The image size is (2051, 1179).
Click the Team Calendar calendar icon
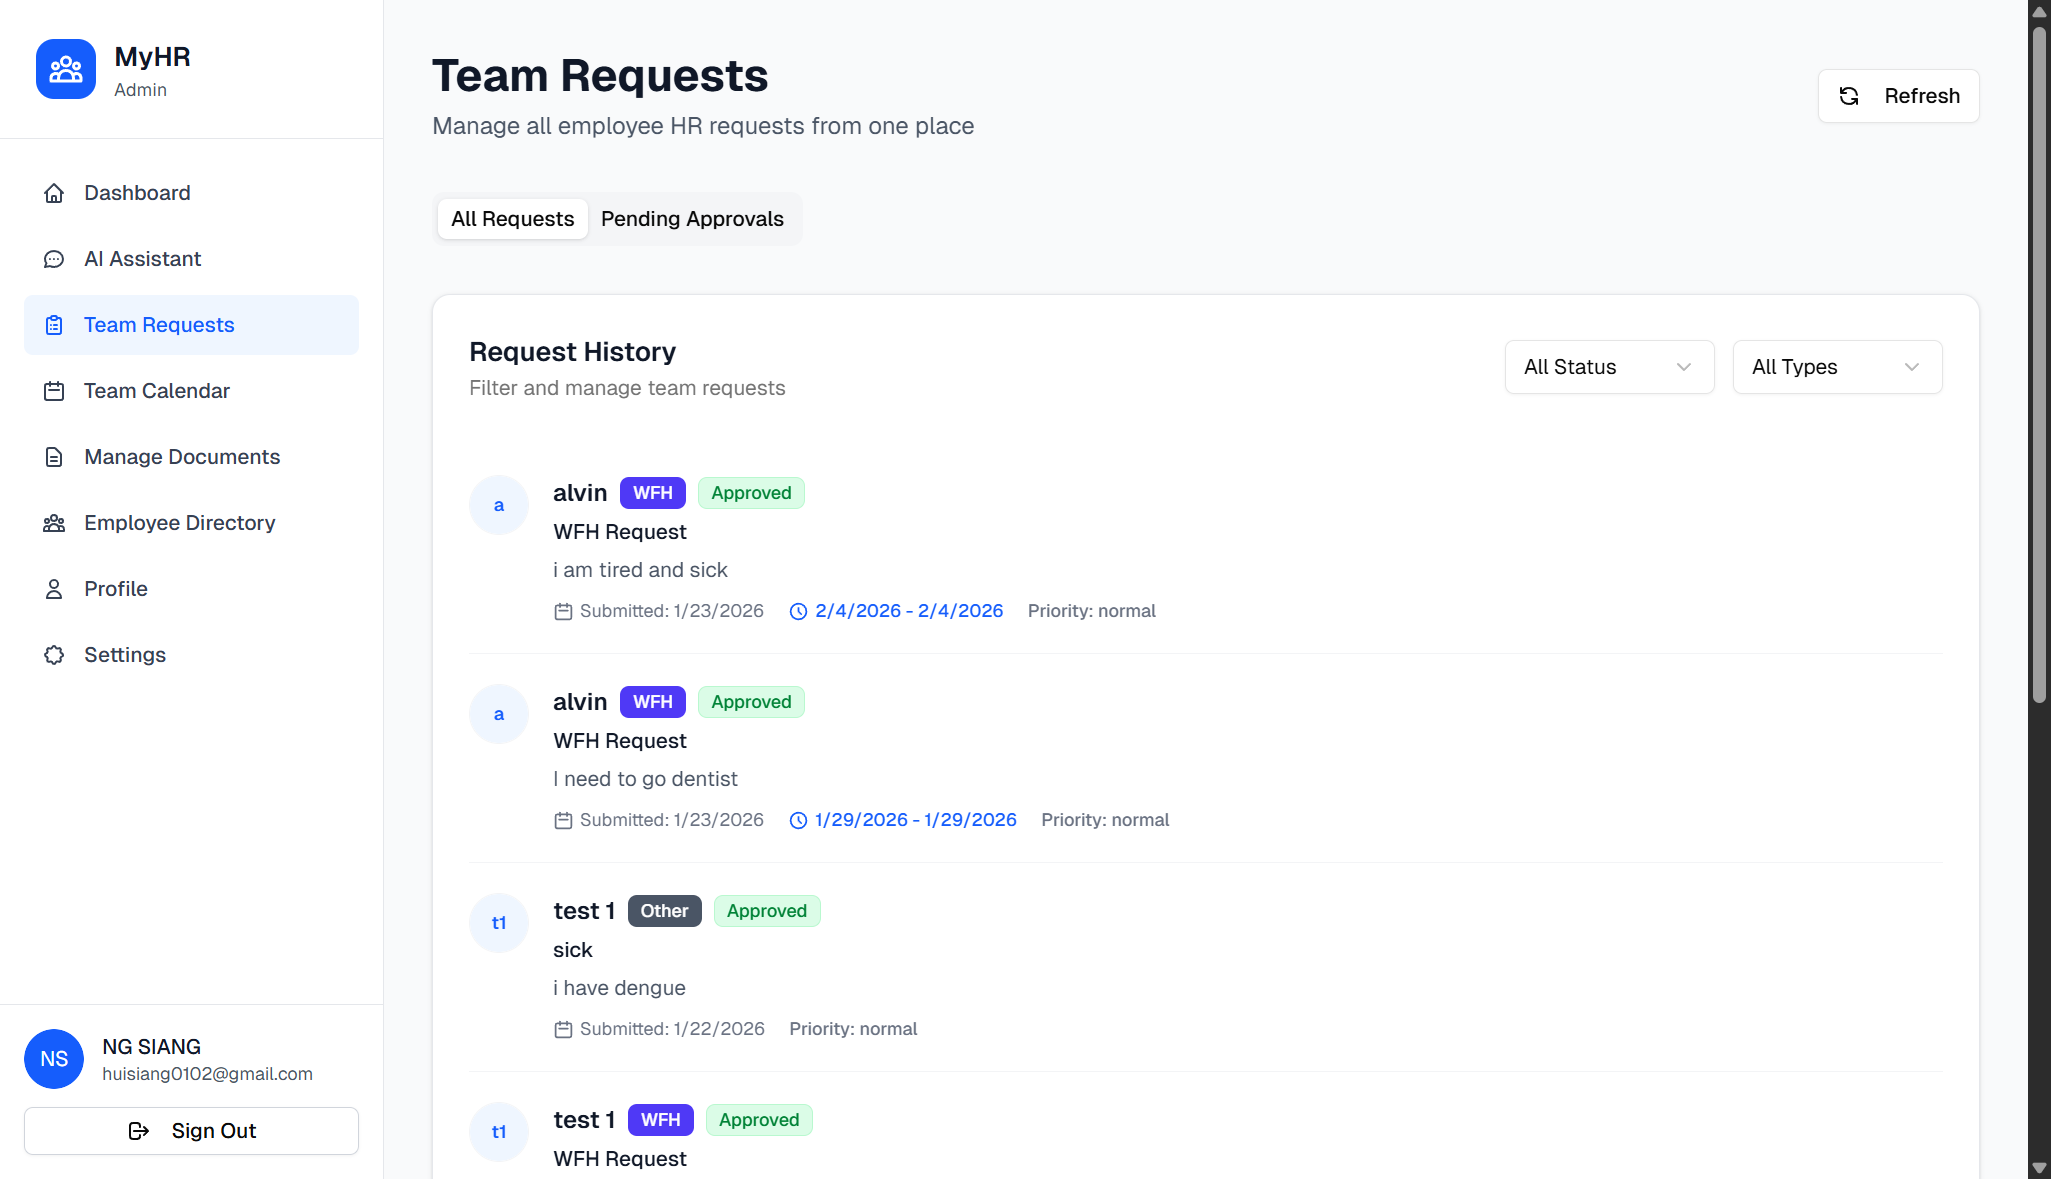[54, 391]
